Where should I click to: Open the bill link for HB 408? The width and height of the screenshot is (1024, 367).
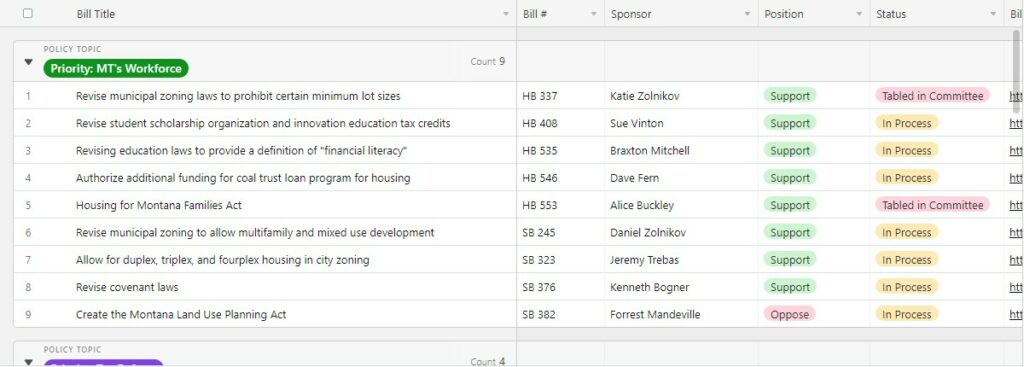[1016, 123]
